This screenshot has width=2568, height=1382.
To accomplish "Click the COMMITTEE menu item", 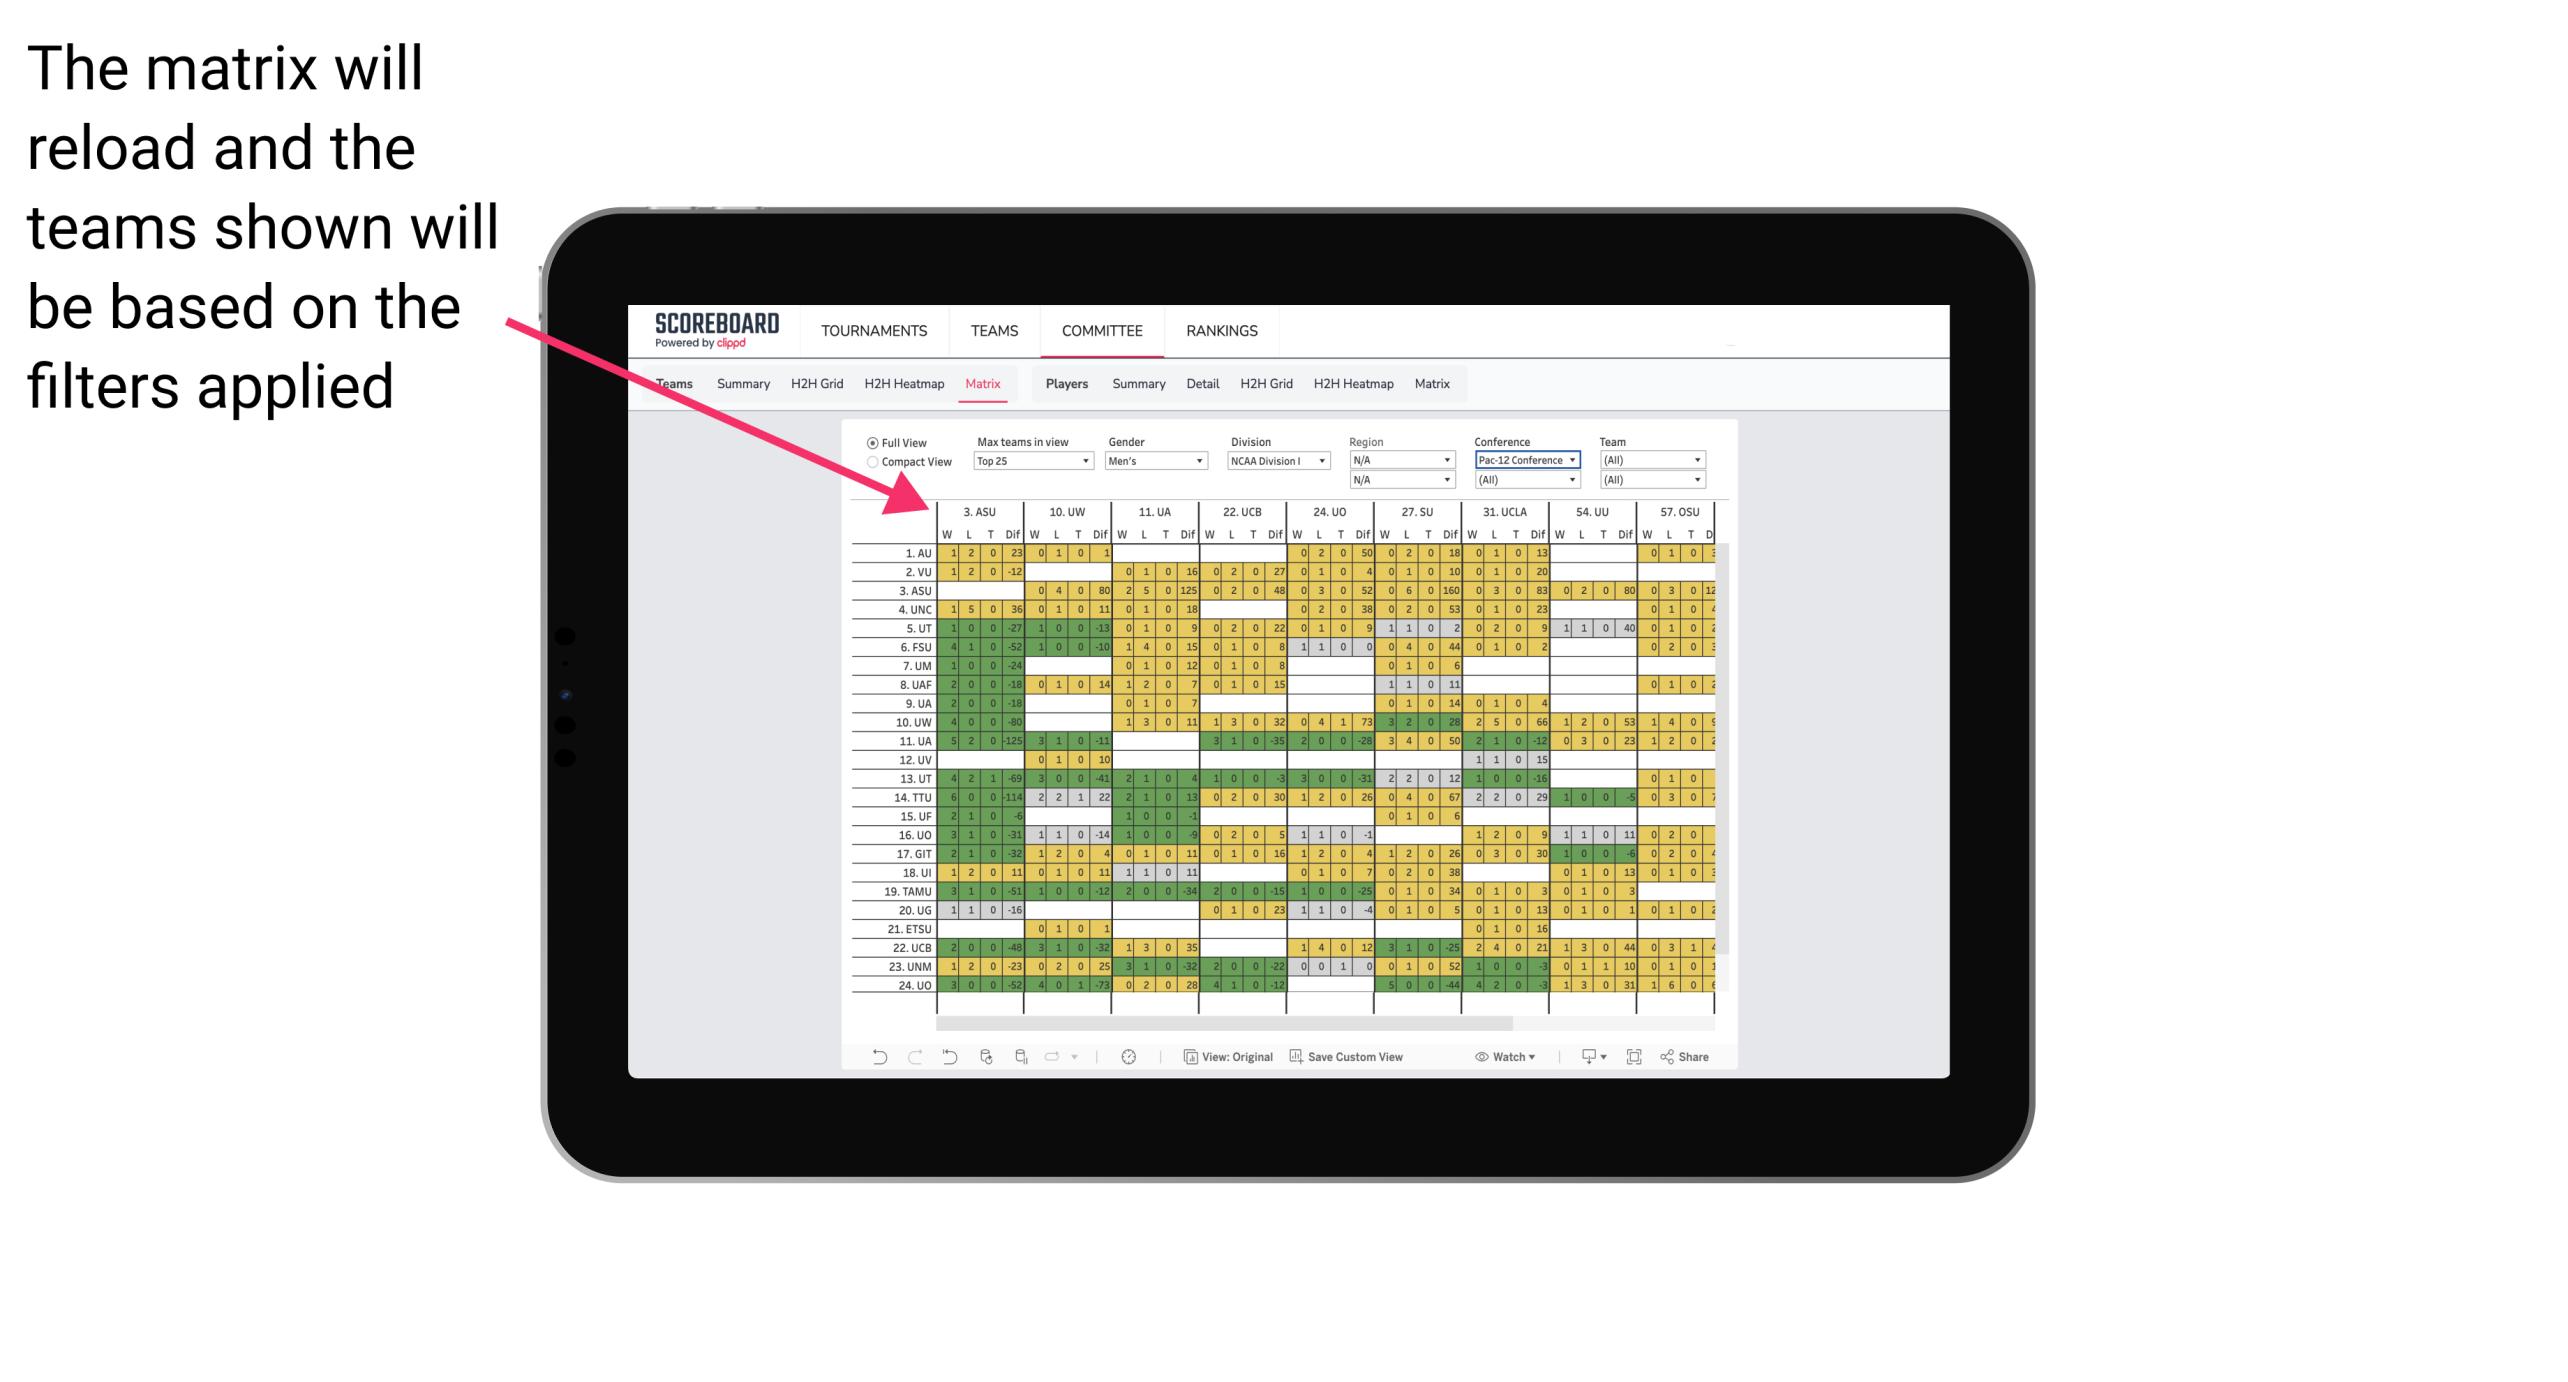I will (x=1103, y=330).
